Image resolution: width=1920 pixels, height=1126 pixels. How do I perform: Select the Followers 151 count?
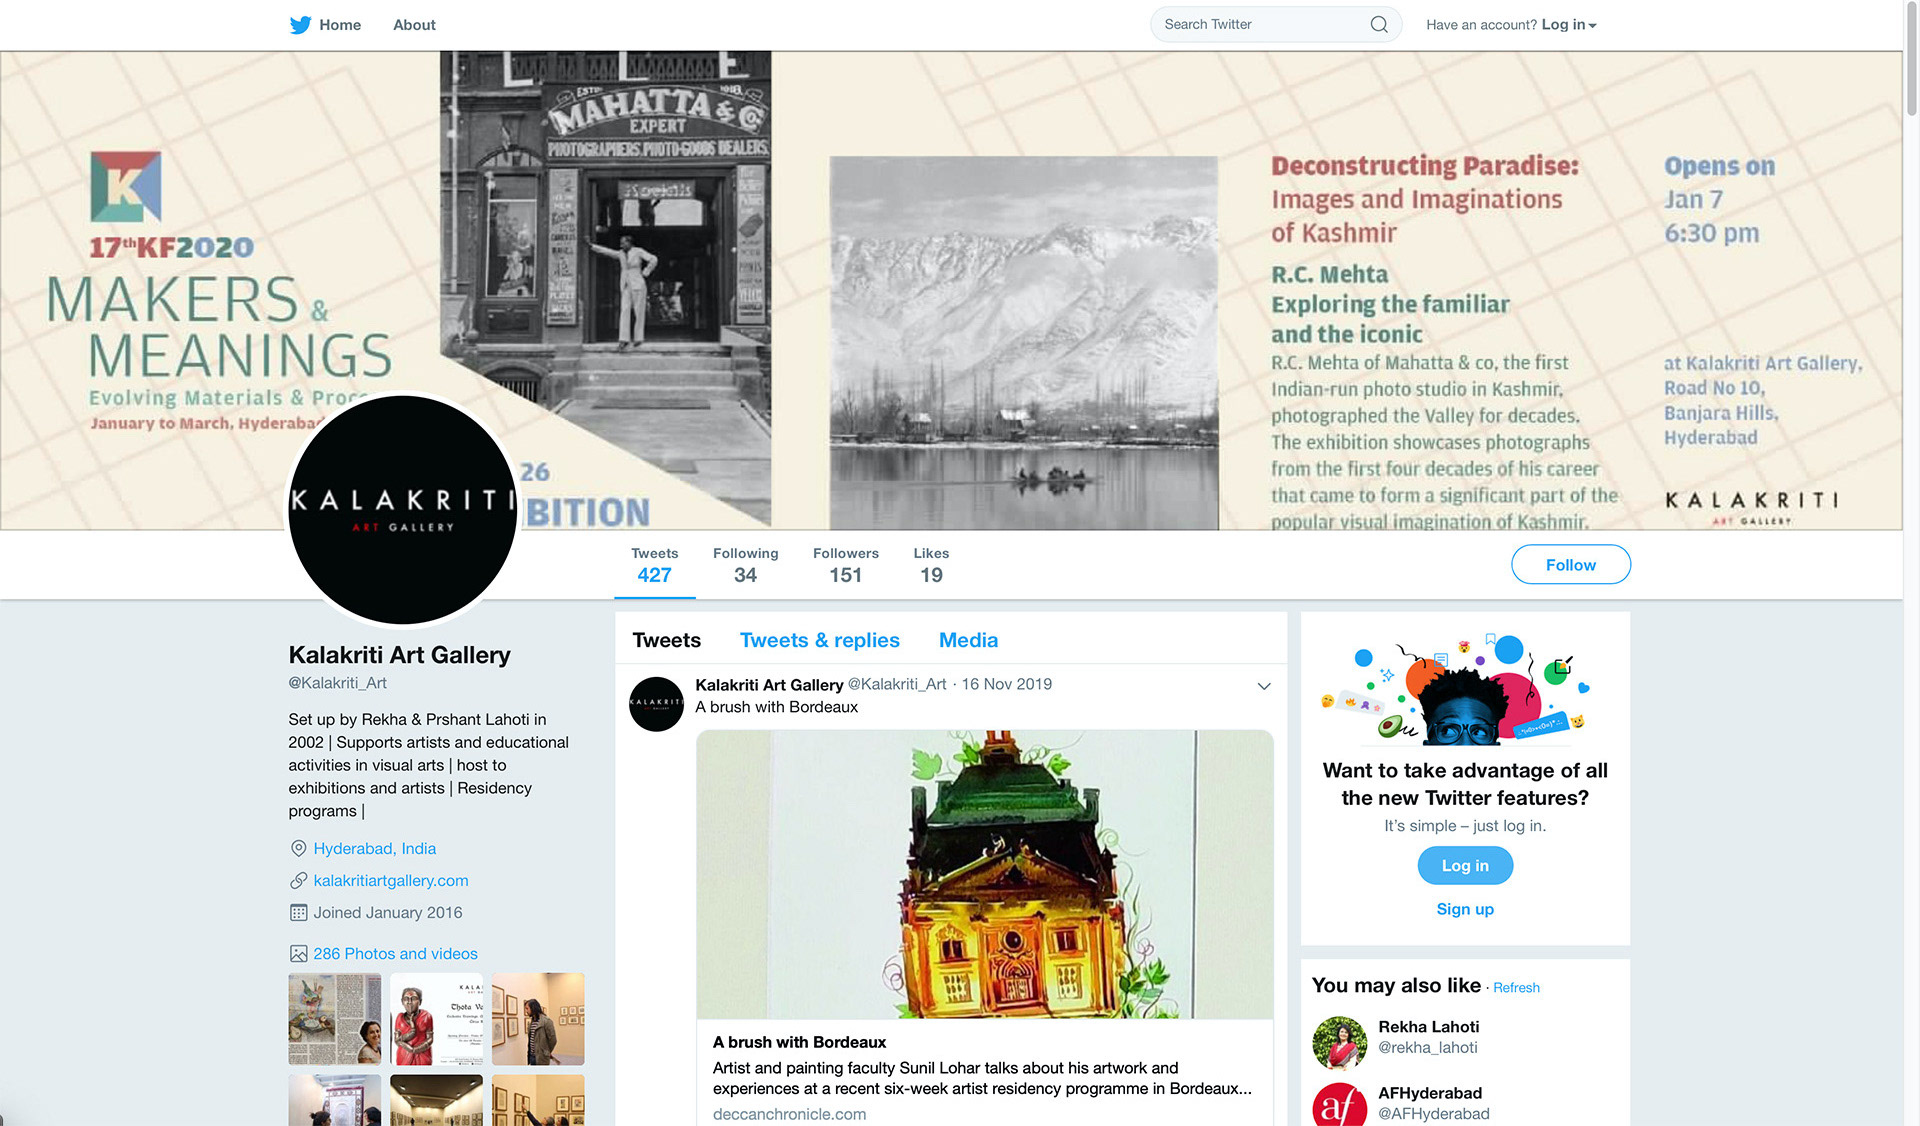click(x=845, y=565)
